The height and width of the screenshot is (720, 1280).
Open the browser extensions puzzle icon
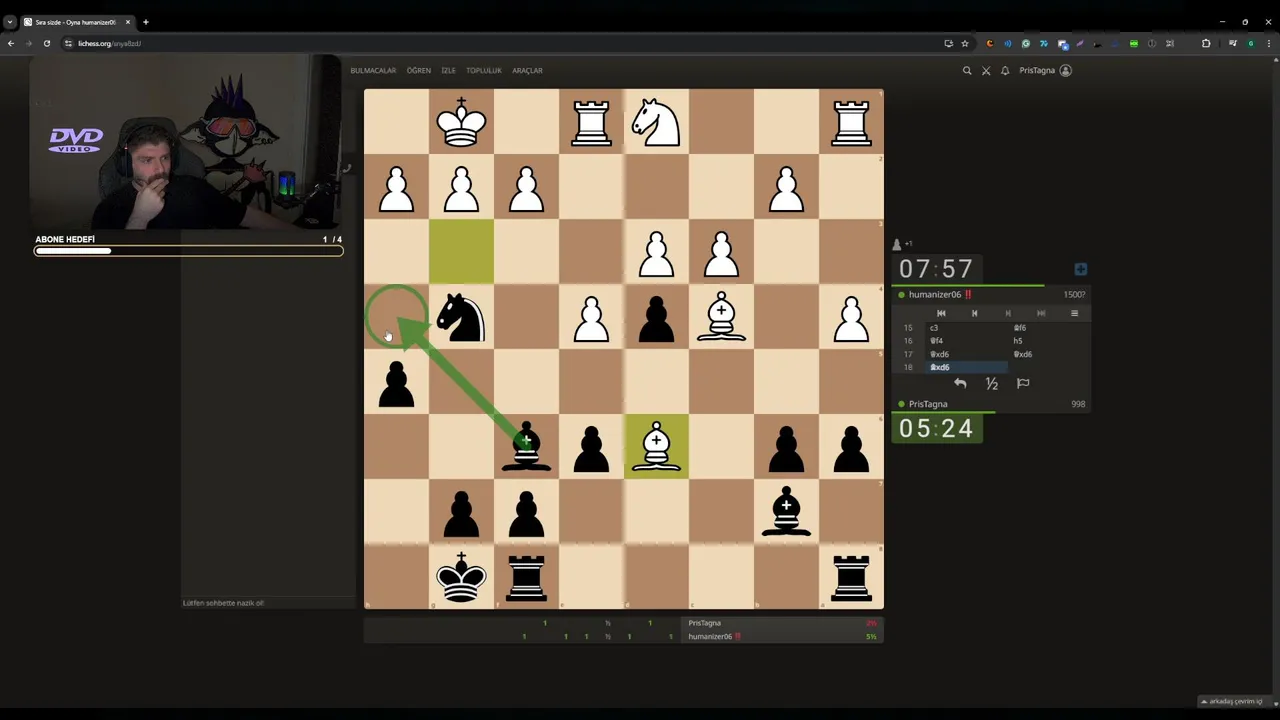pos(1206,43)
